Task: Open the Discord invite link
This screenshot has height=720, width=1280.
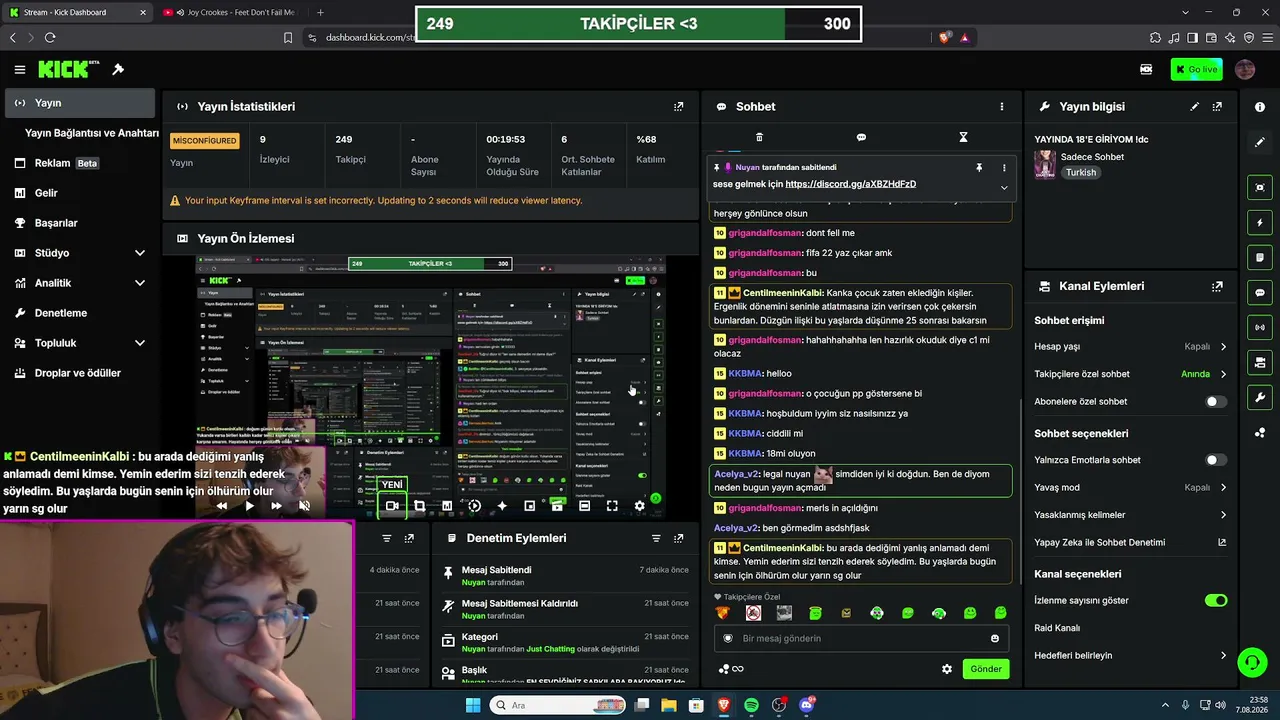Action: 851,184
